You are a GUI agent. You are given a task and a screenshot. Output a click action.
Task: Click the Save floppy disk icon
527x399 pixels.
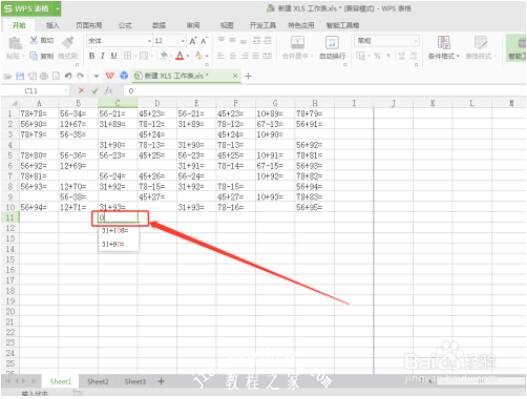click(x=20, y=76)
